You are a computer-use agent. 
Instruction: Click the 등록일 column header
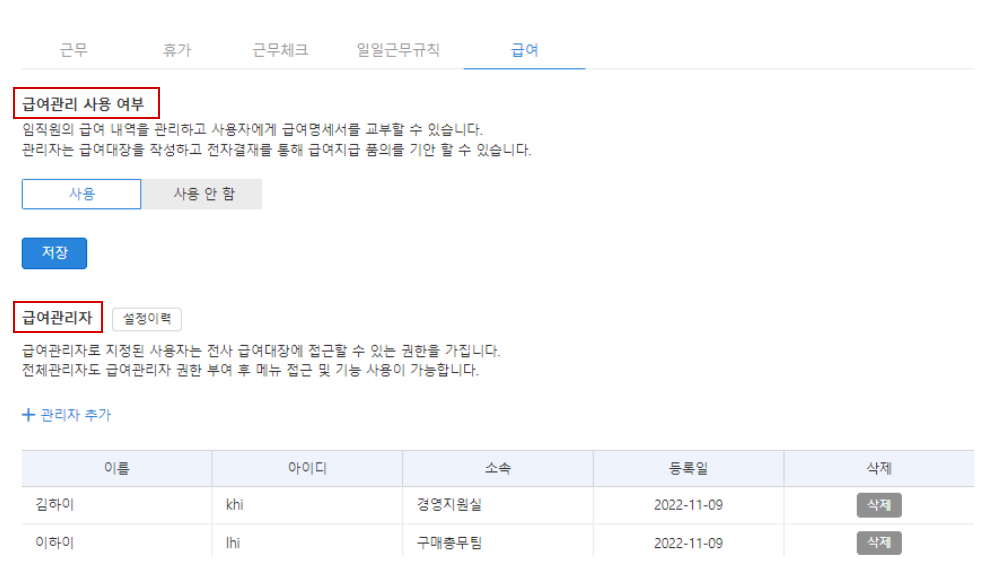[x=688, y=468]
